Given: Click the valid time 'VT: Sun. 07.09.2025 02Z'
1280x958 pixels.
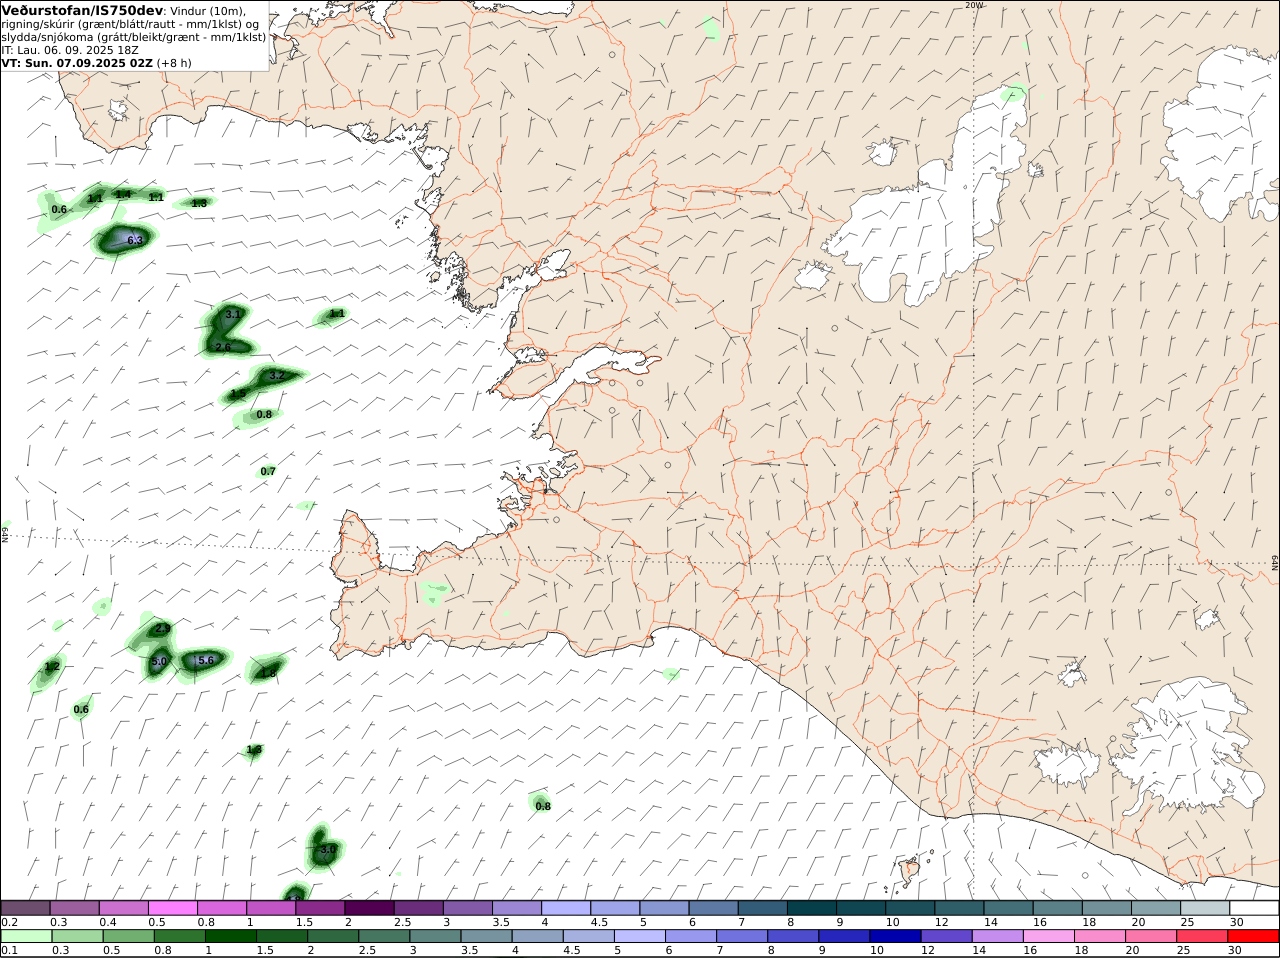Looking at the screenshot, I should pos(77,62).
